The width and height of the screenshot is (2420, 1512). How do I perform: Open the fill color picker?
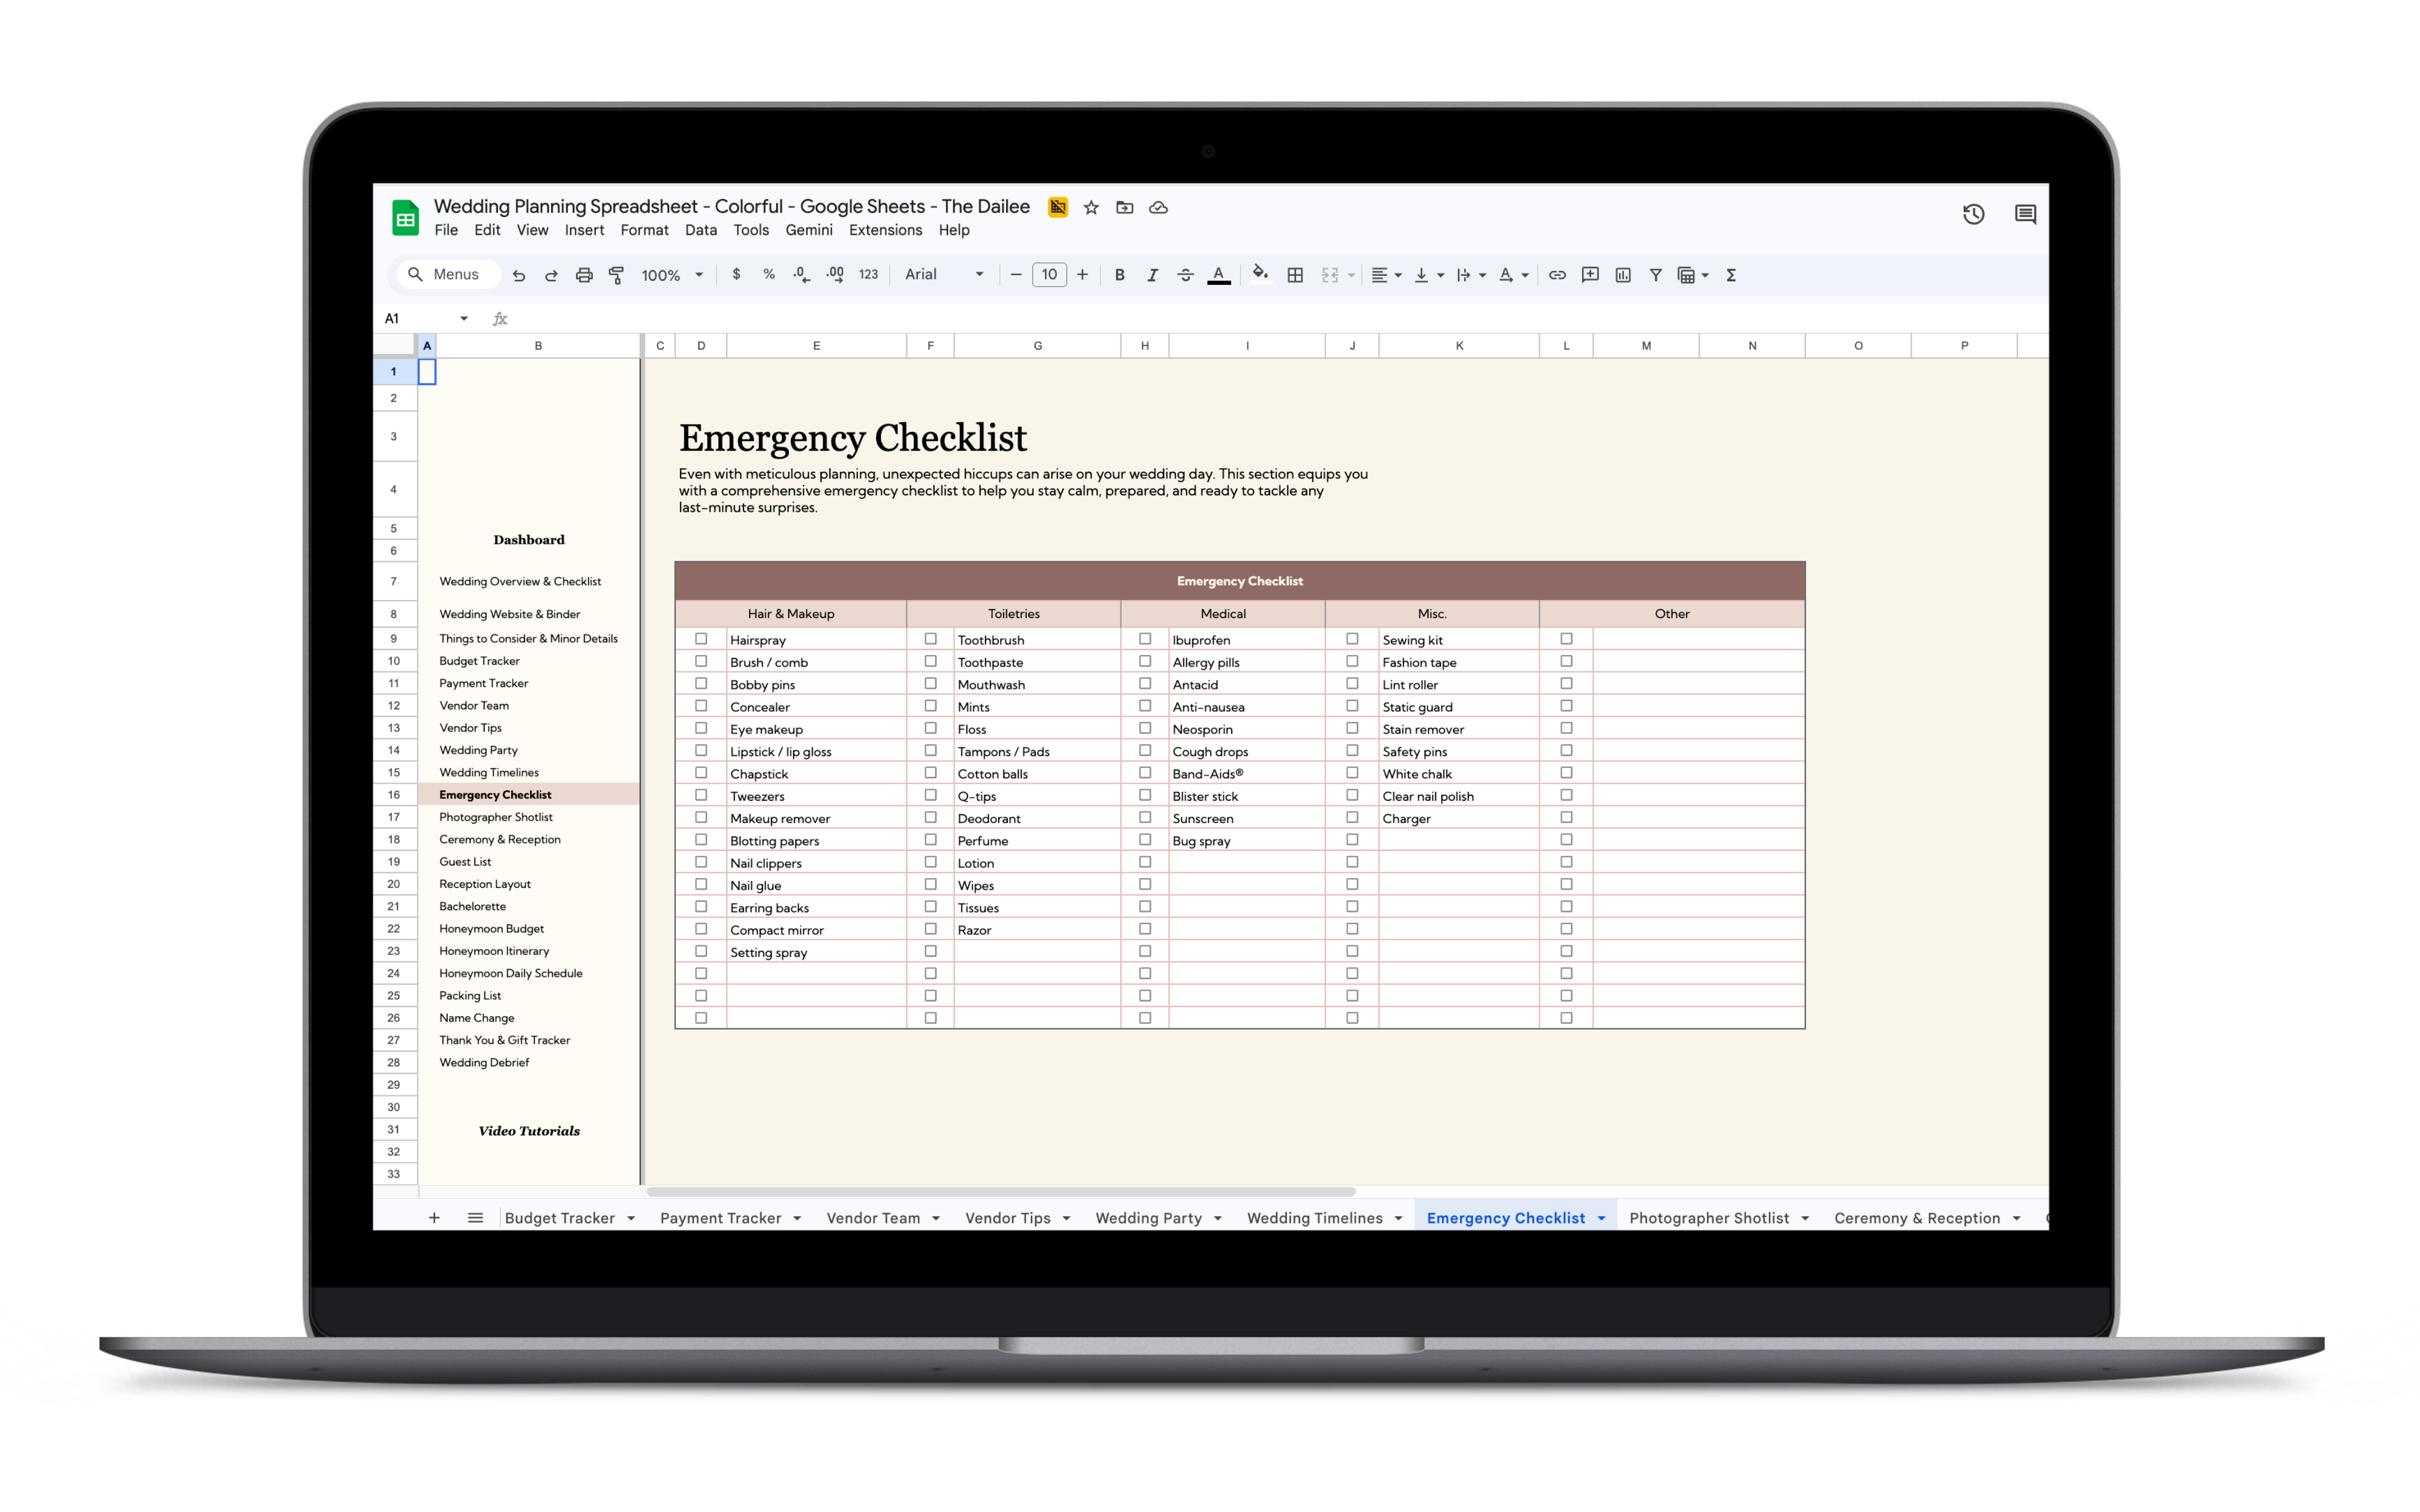pyautogui.click(x=1260, y=275)
